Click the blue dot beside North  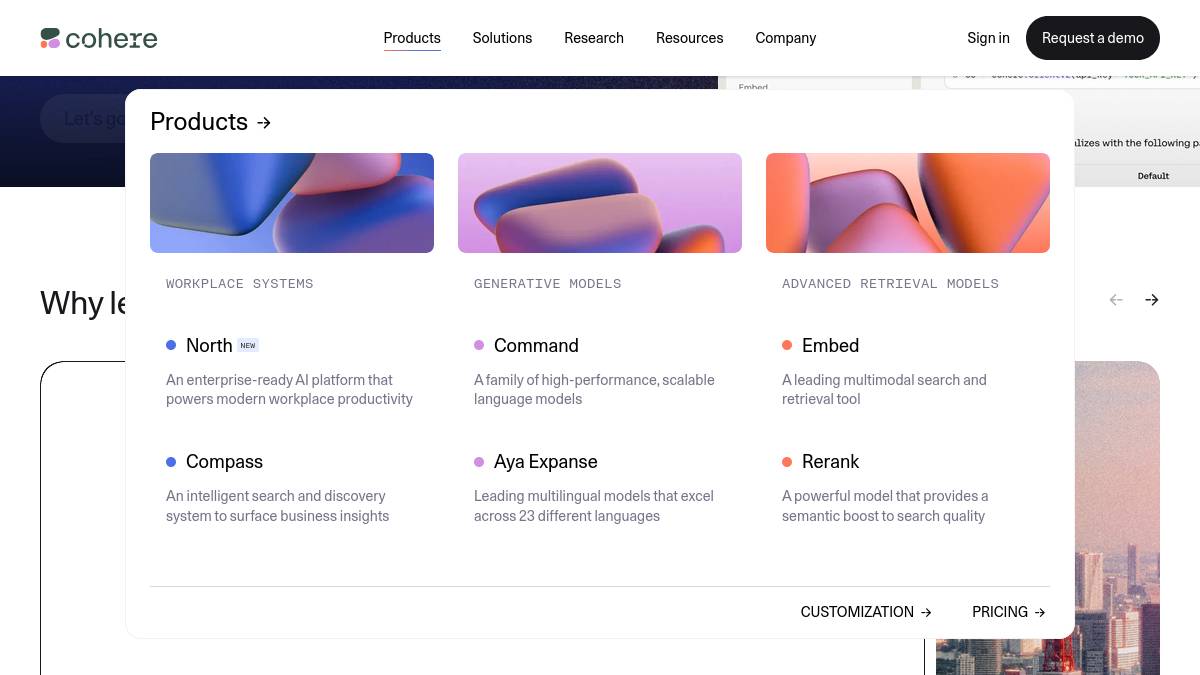[171, 345]
